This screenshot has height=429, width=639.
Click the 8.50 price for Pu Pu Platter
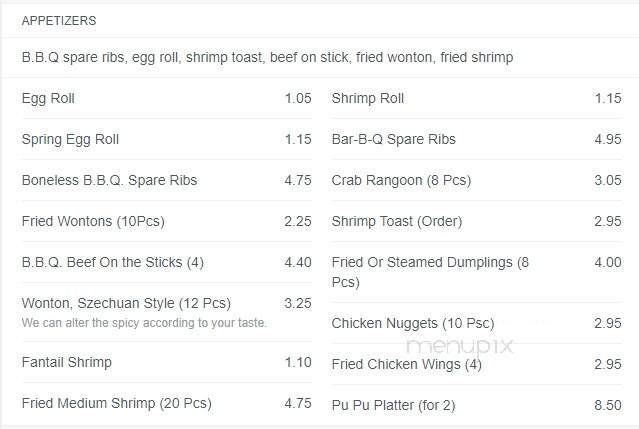(607, 405)
